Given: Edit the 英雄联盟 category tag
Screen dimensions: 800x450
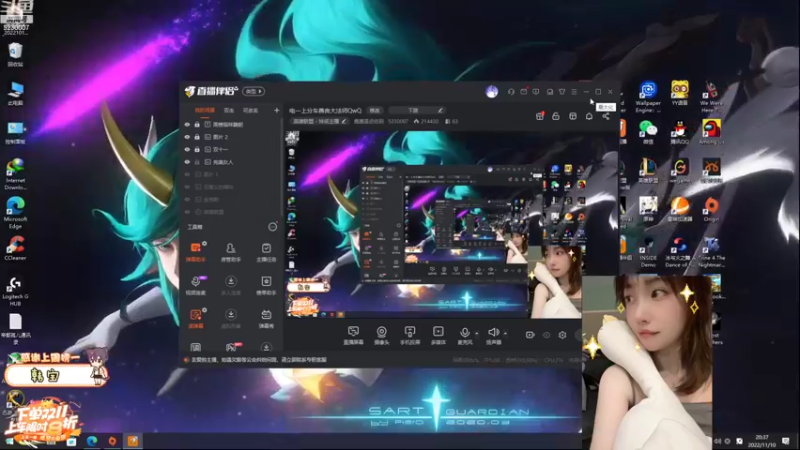Looking at the screenshot, I should (319, 121).
